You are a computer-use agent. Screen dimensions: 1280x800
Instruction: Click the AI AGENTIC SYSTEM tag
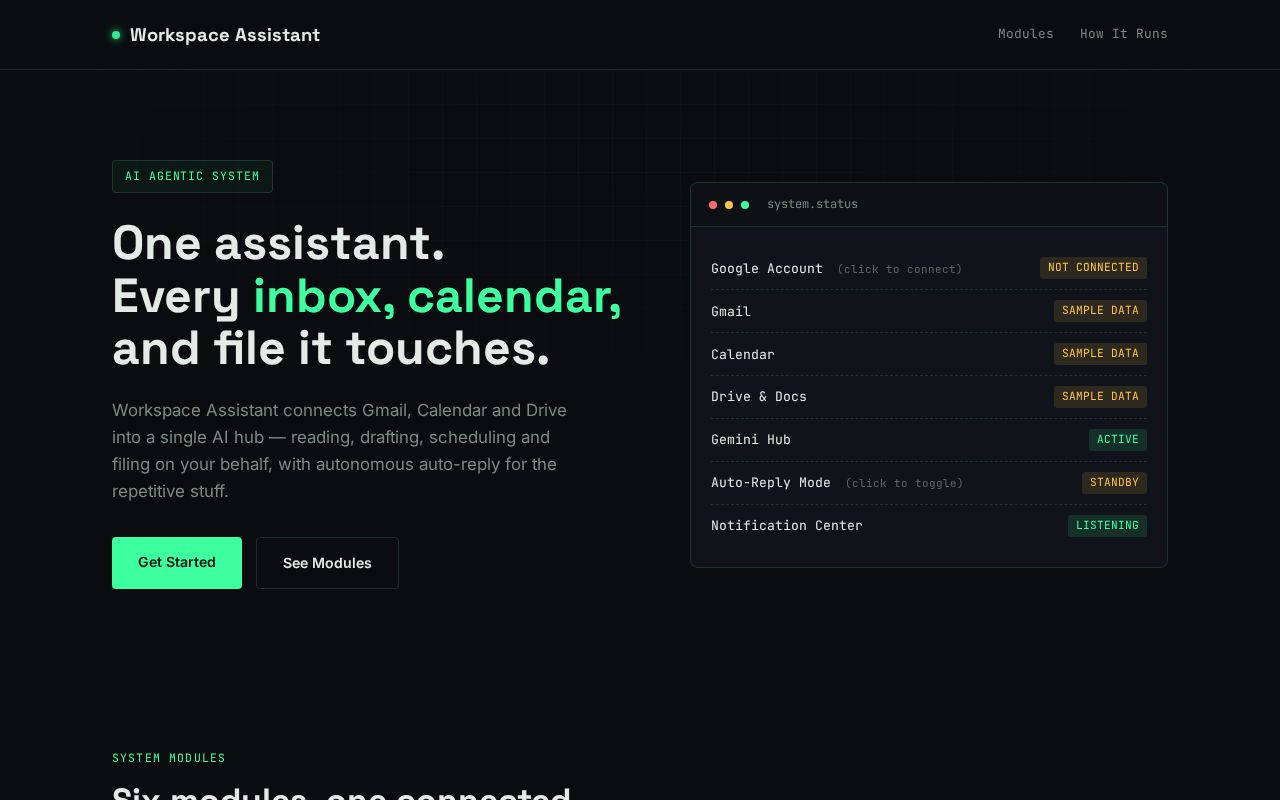(x=192, y=176)
